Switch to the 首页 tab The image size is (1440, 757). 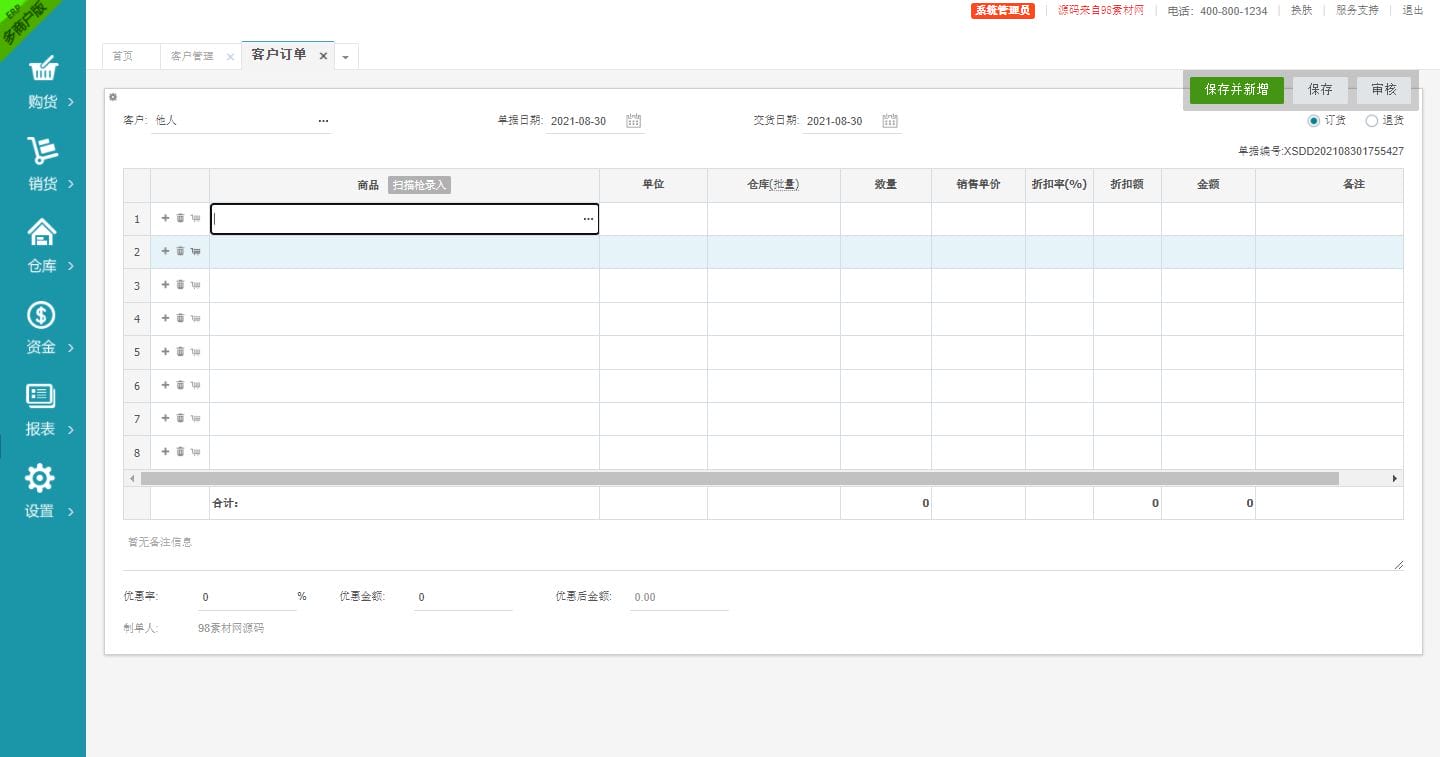pos(123,56)
